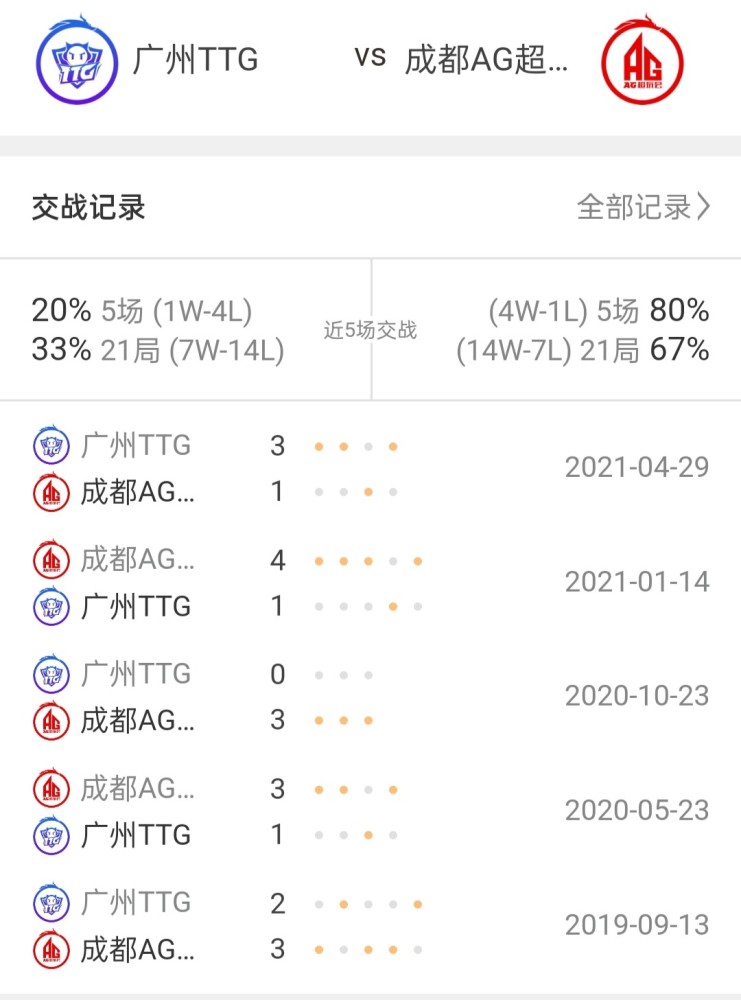
Task: Expand 全部记录 with the chevron arrow
Action: [x=703, y=207]
